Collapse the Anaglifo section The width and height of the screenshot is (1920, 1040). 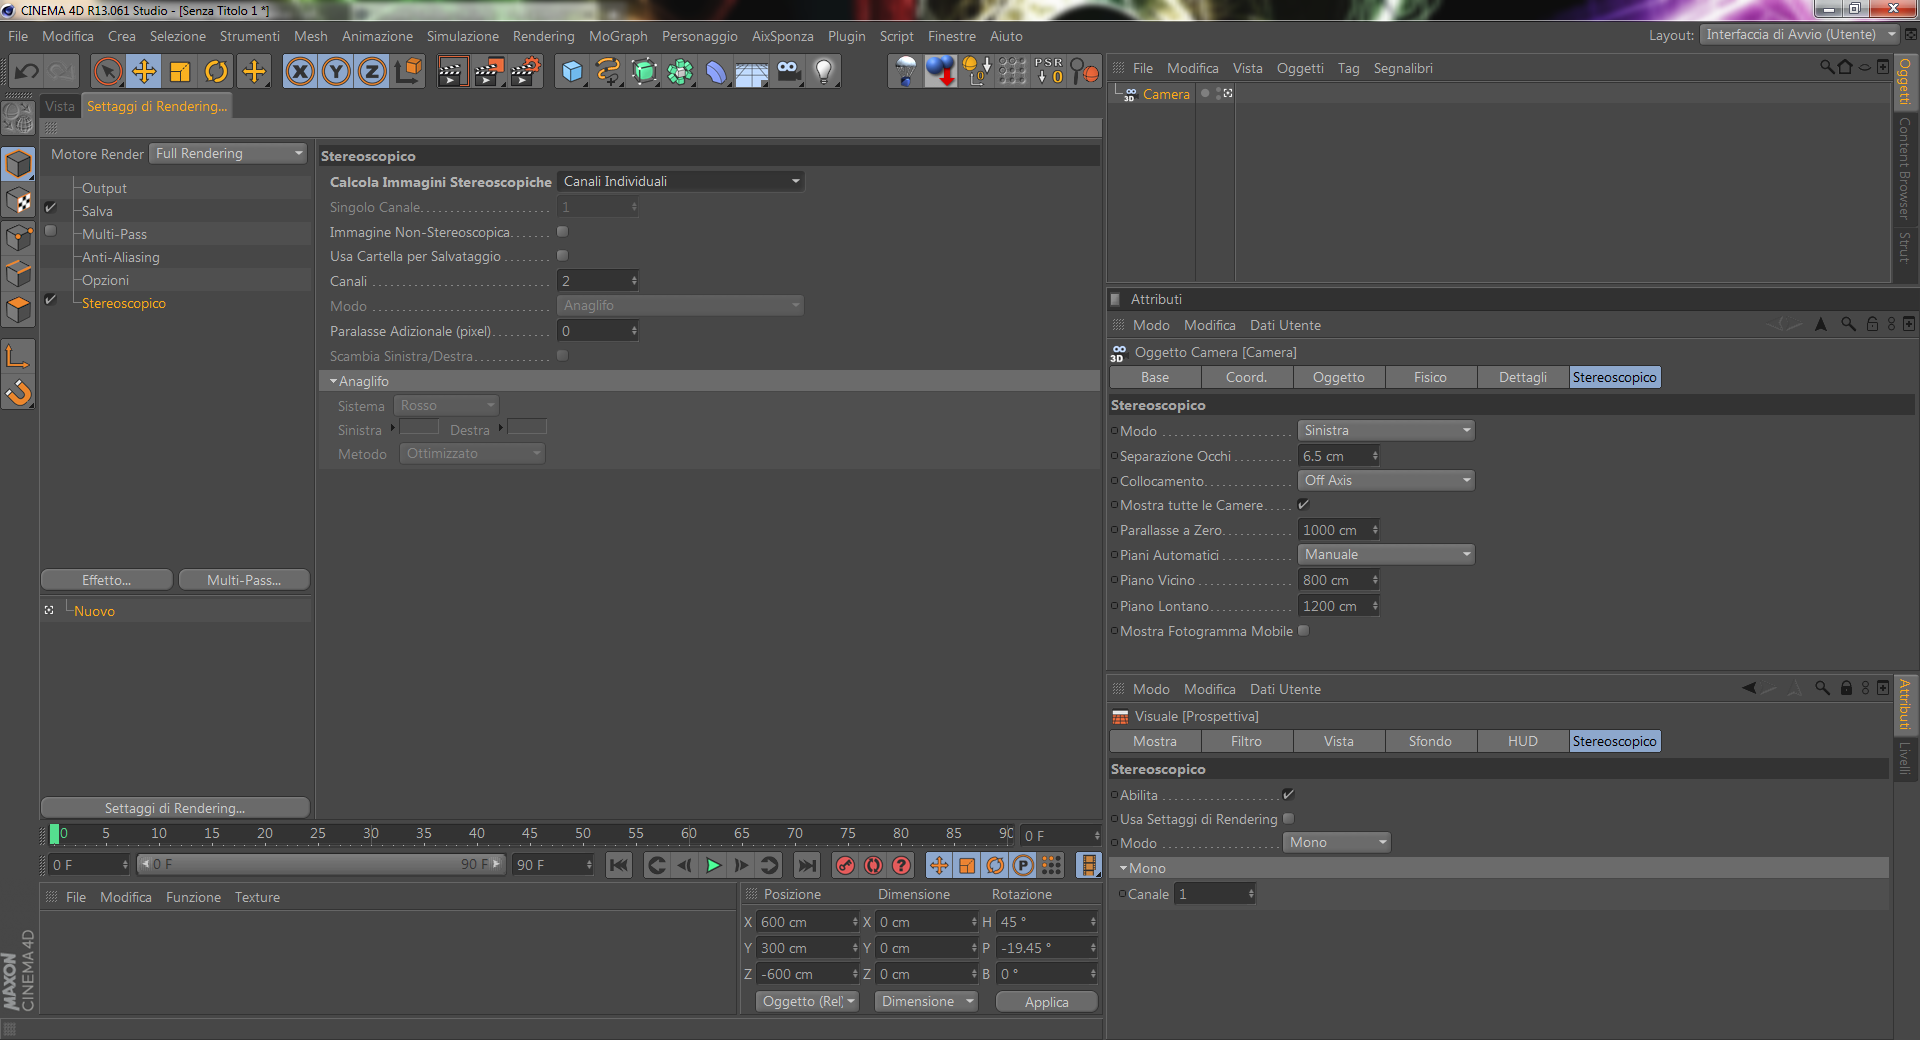click(333, 382)
